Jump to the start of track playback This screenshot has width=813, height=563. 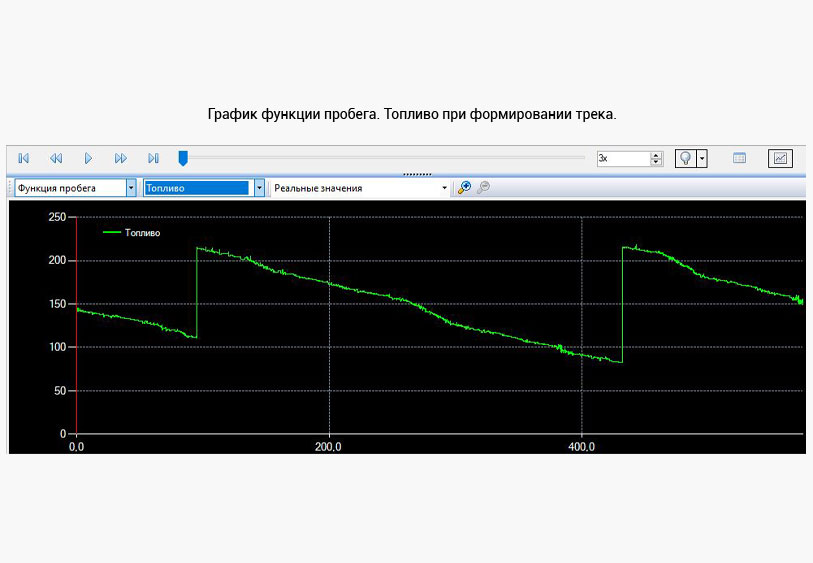[24, 158]
